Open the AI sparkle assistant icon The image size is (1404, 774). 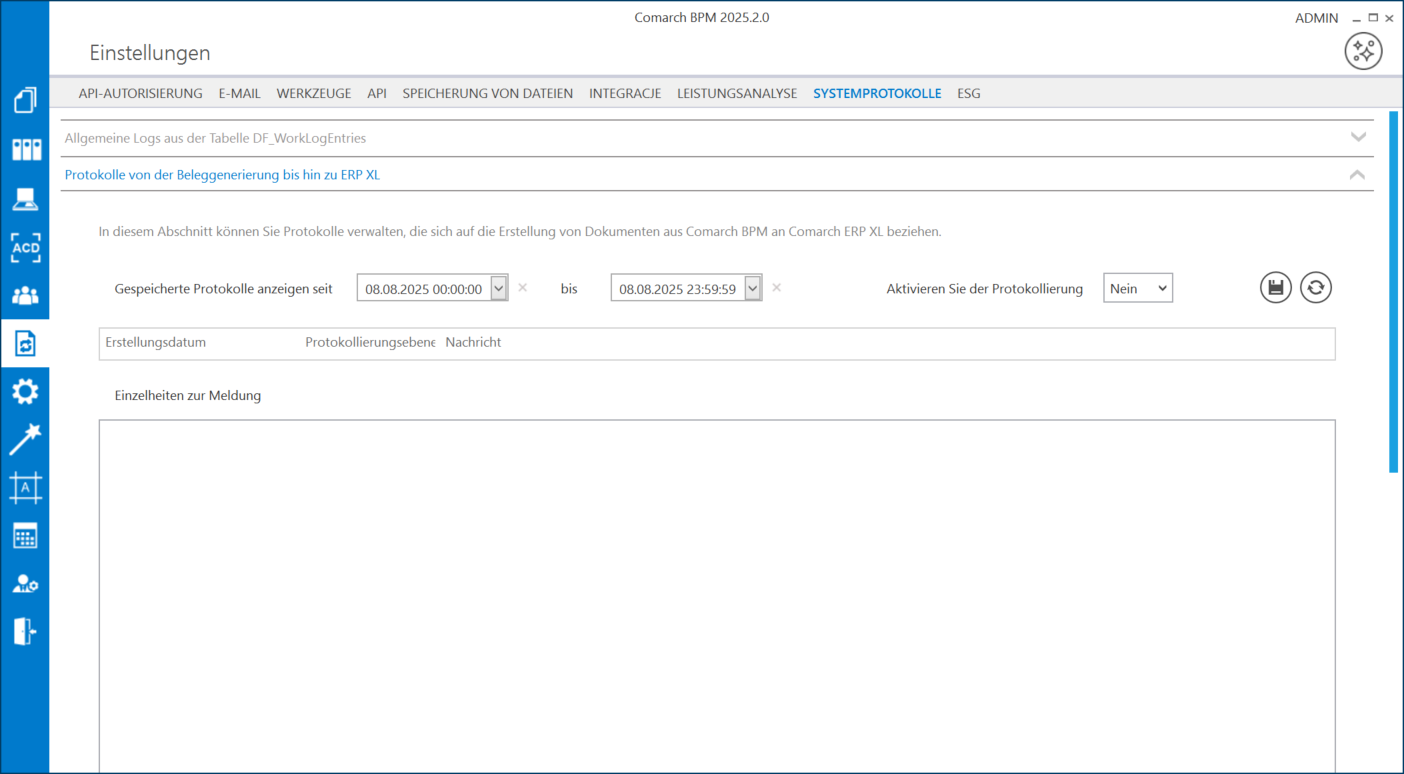click(x=1363, y=51)
